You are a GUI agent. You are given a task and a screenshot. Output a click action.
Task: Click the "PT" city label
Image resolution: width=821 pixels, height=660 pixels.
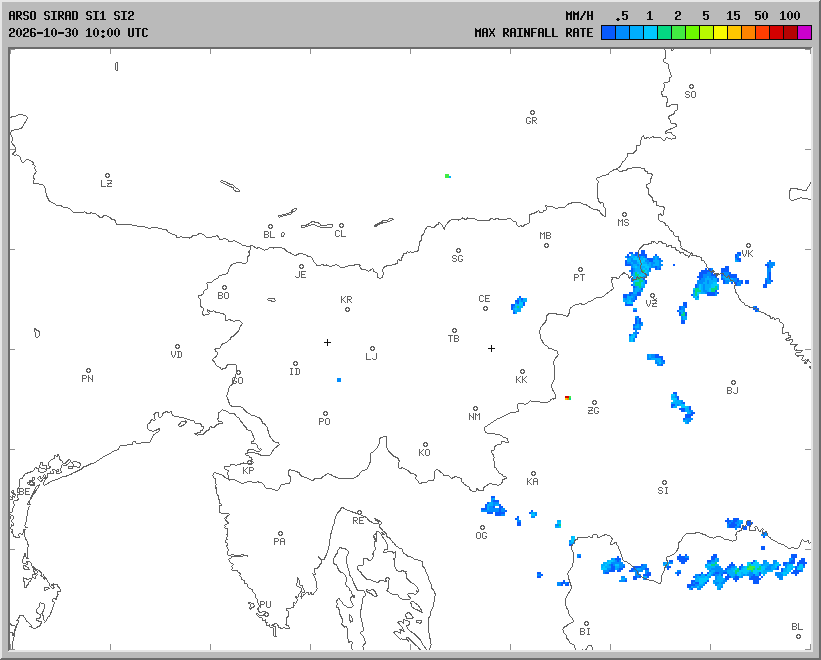pyautogui.click(x=579, y=277)
